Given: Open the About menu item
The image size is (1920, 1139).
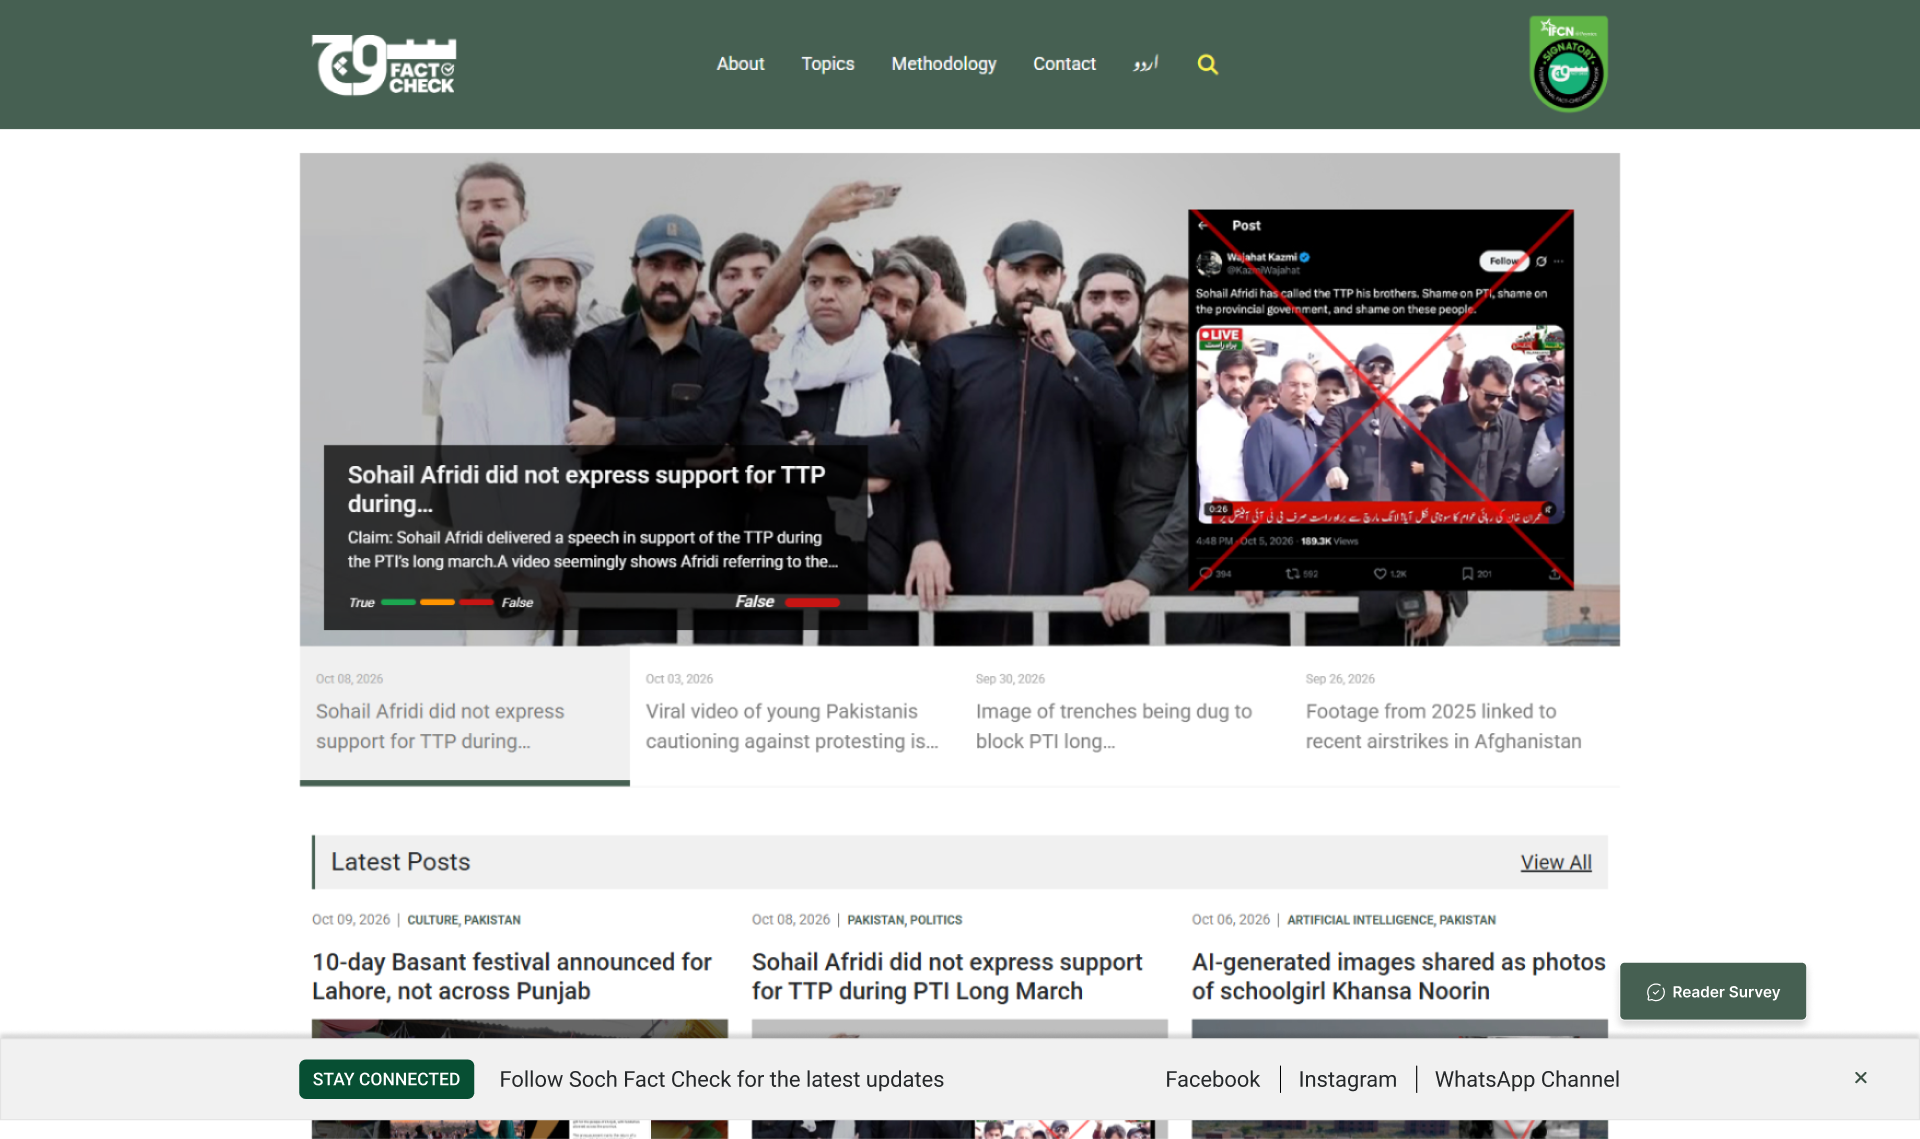Looking at the screenshot, I should pyautogui.click(x=740, y=64).
